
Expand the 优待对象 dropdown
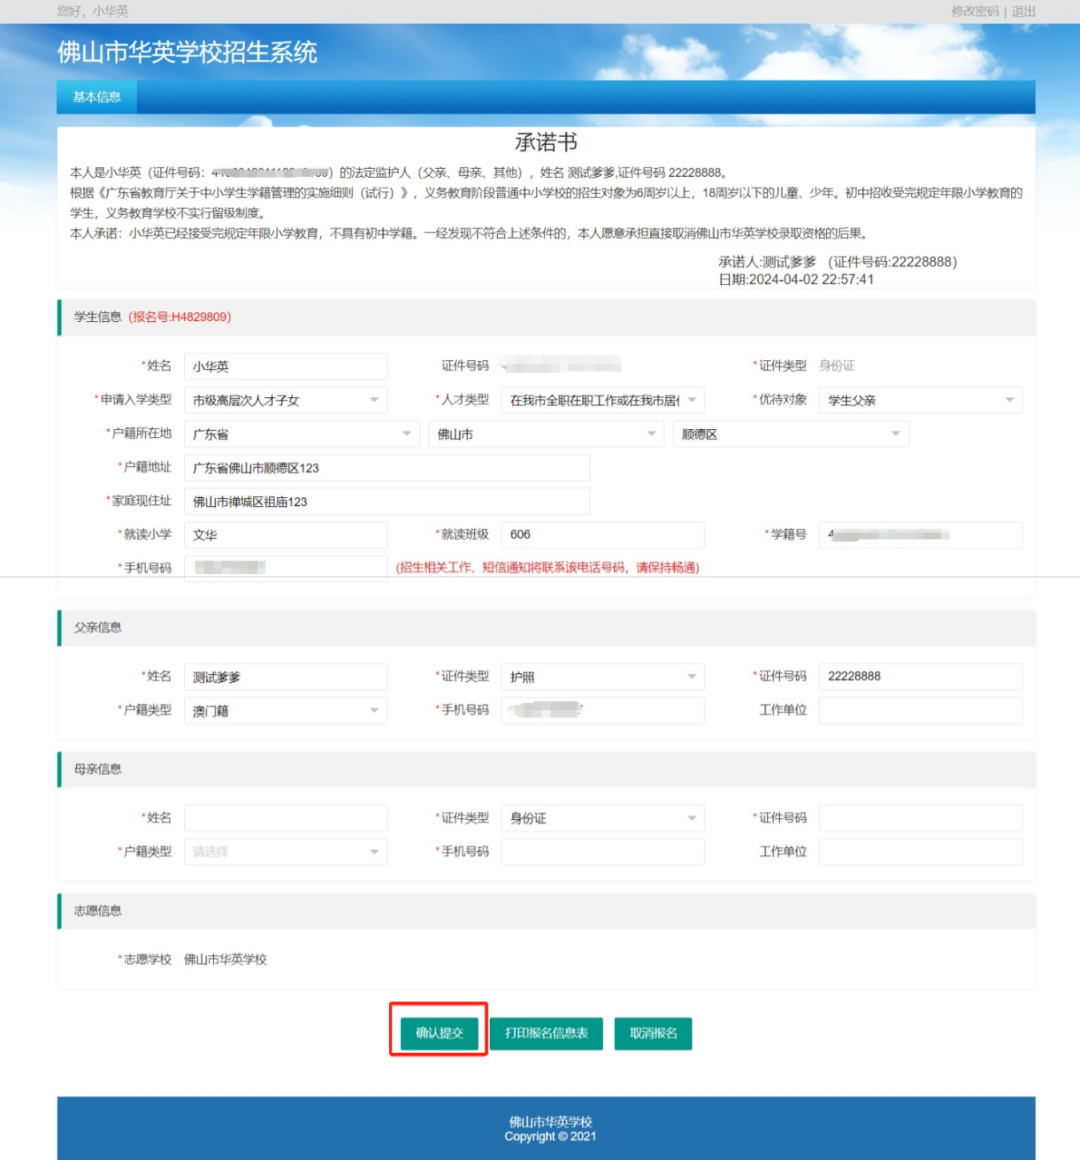[919, 400]
